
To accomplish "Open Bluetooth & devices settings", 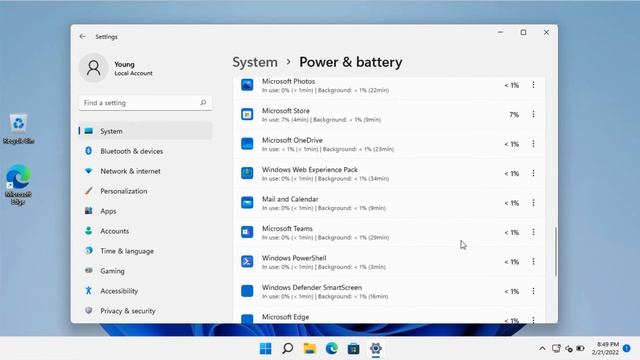I will [x=145, y=151].
